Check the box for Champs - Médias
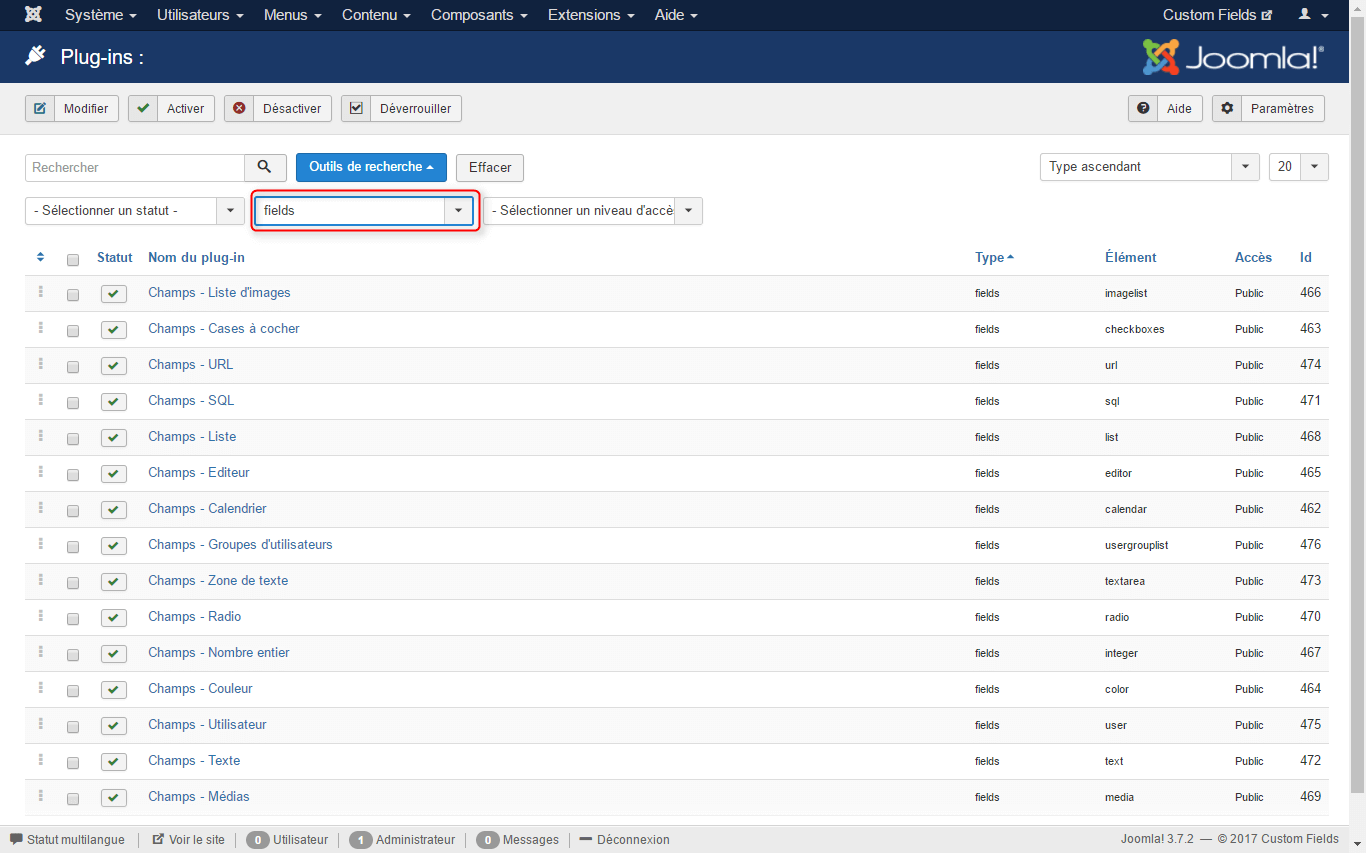The width and height of the screenshot is (1366, 853). [x=73, y=799]
